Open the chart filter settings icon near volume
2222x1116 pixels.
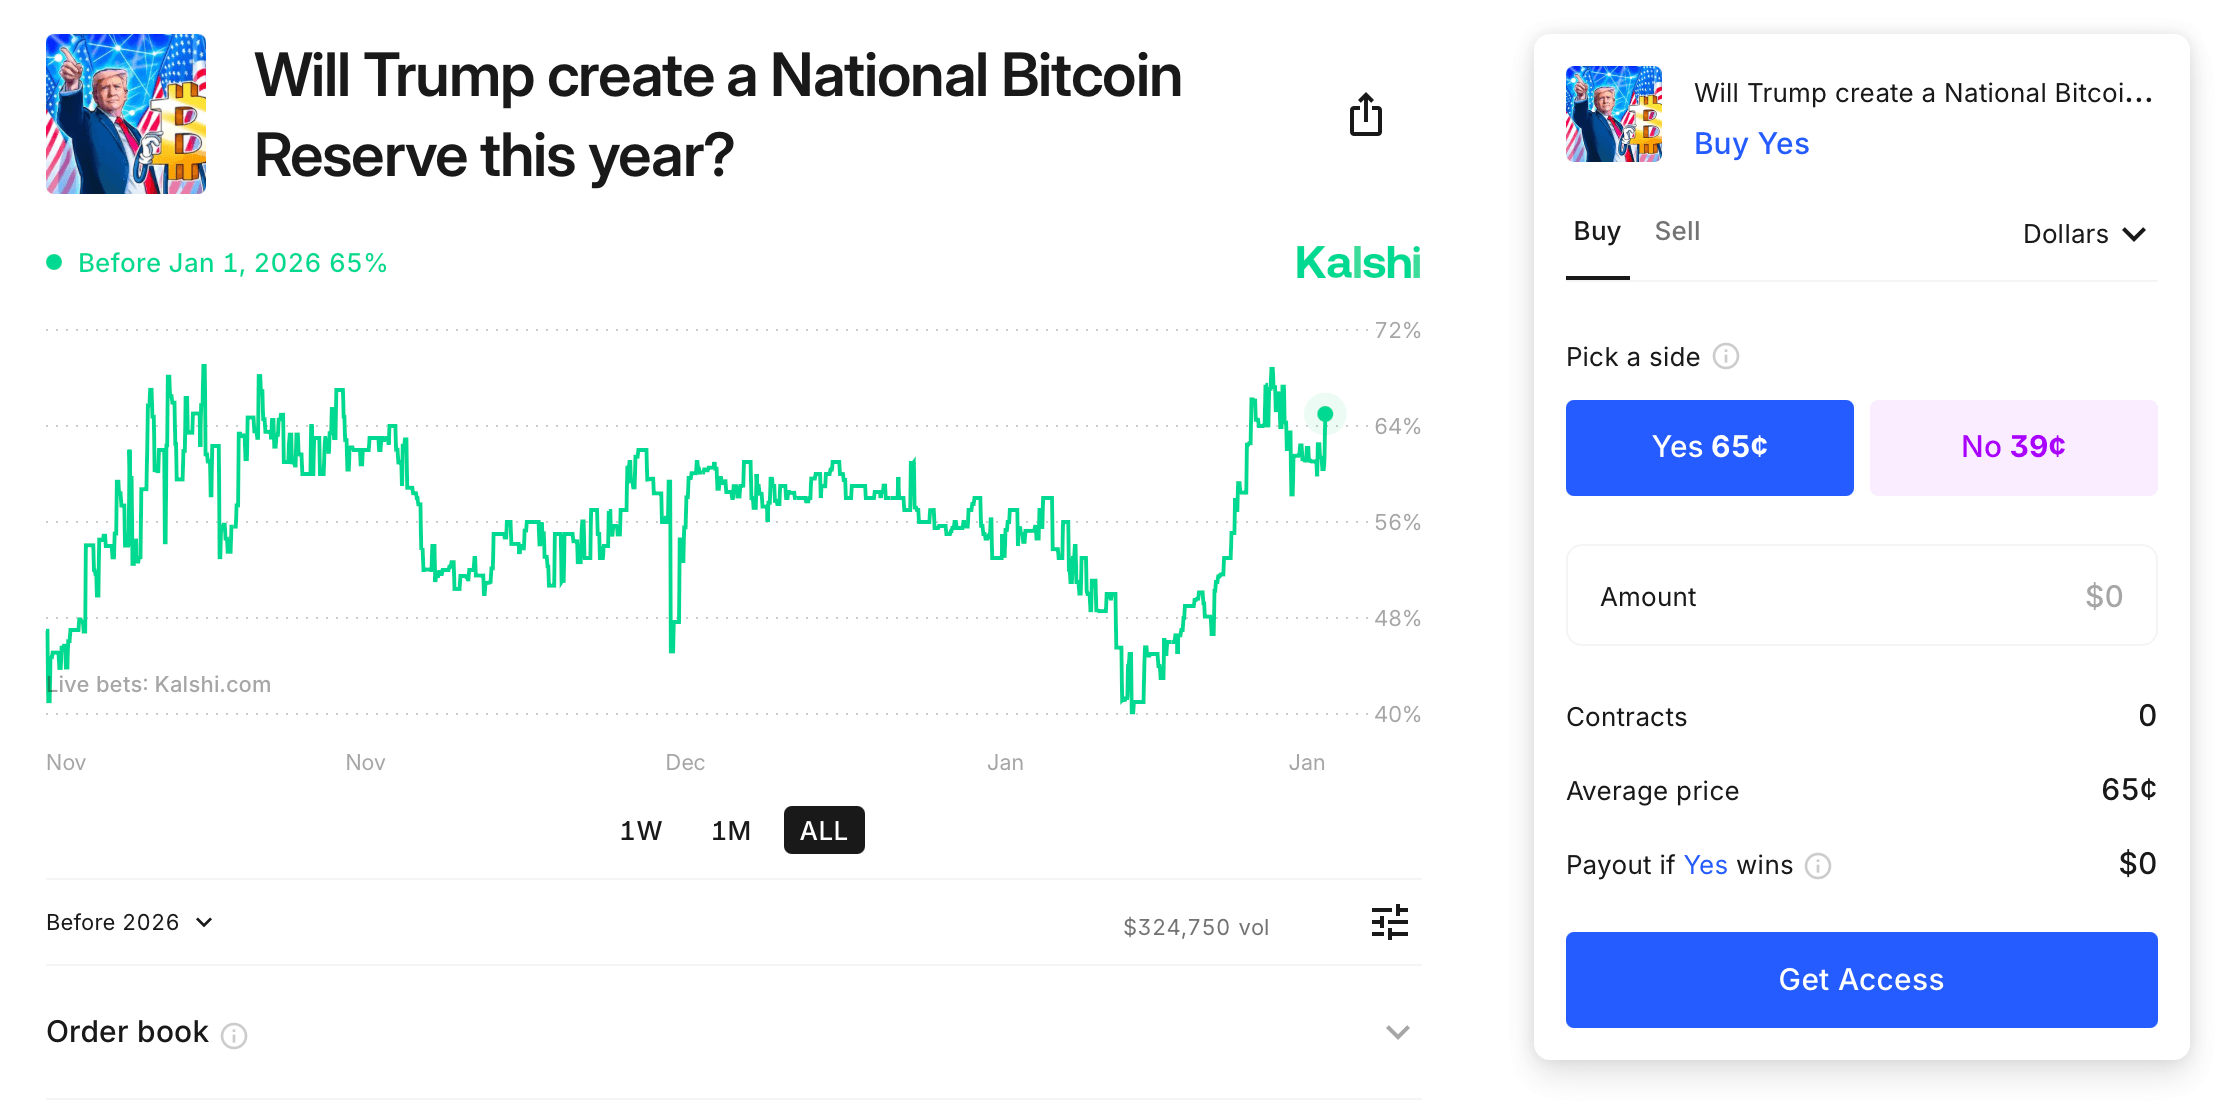1390,922
